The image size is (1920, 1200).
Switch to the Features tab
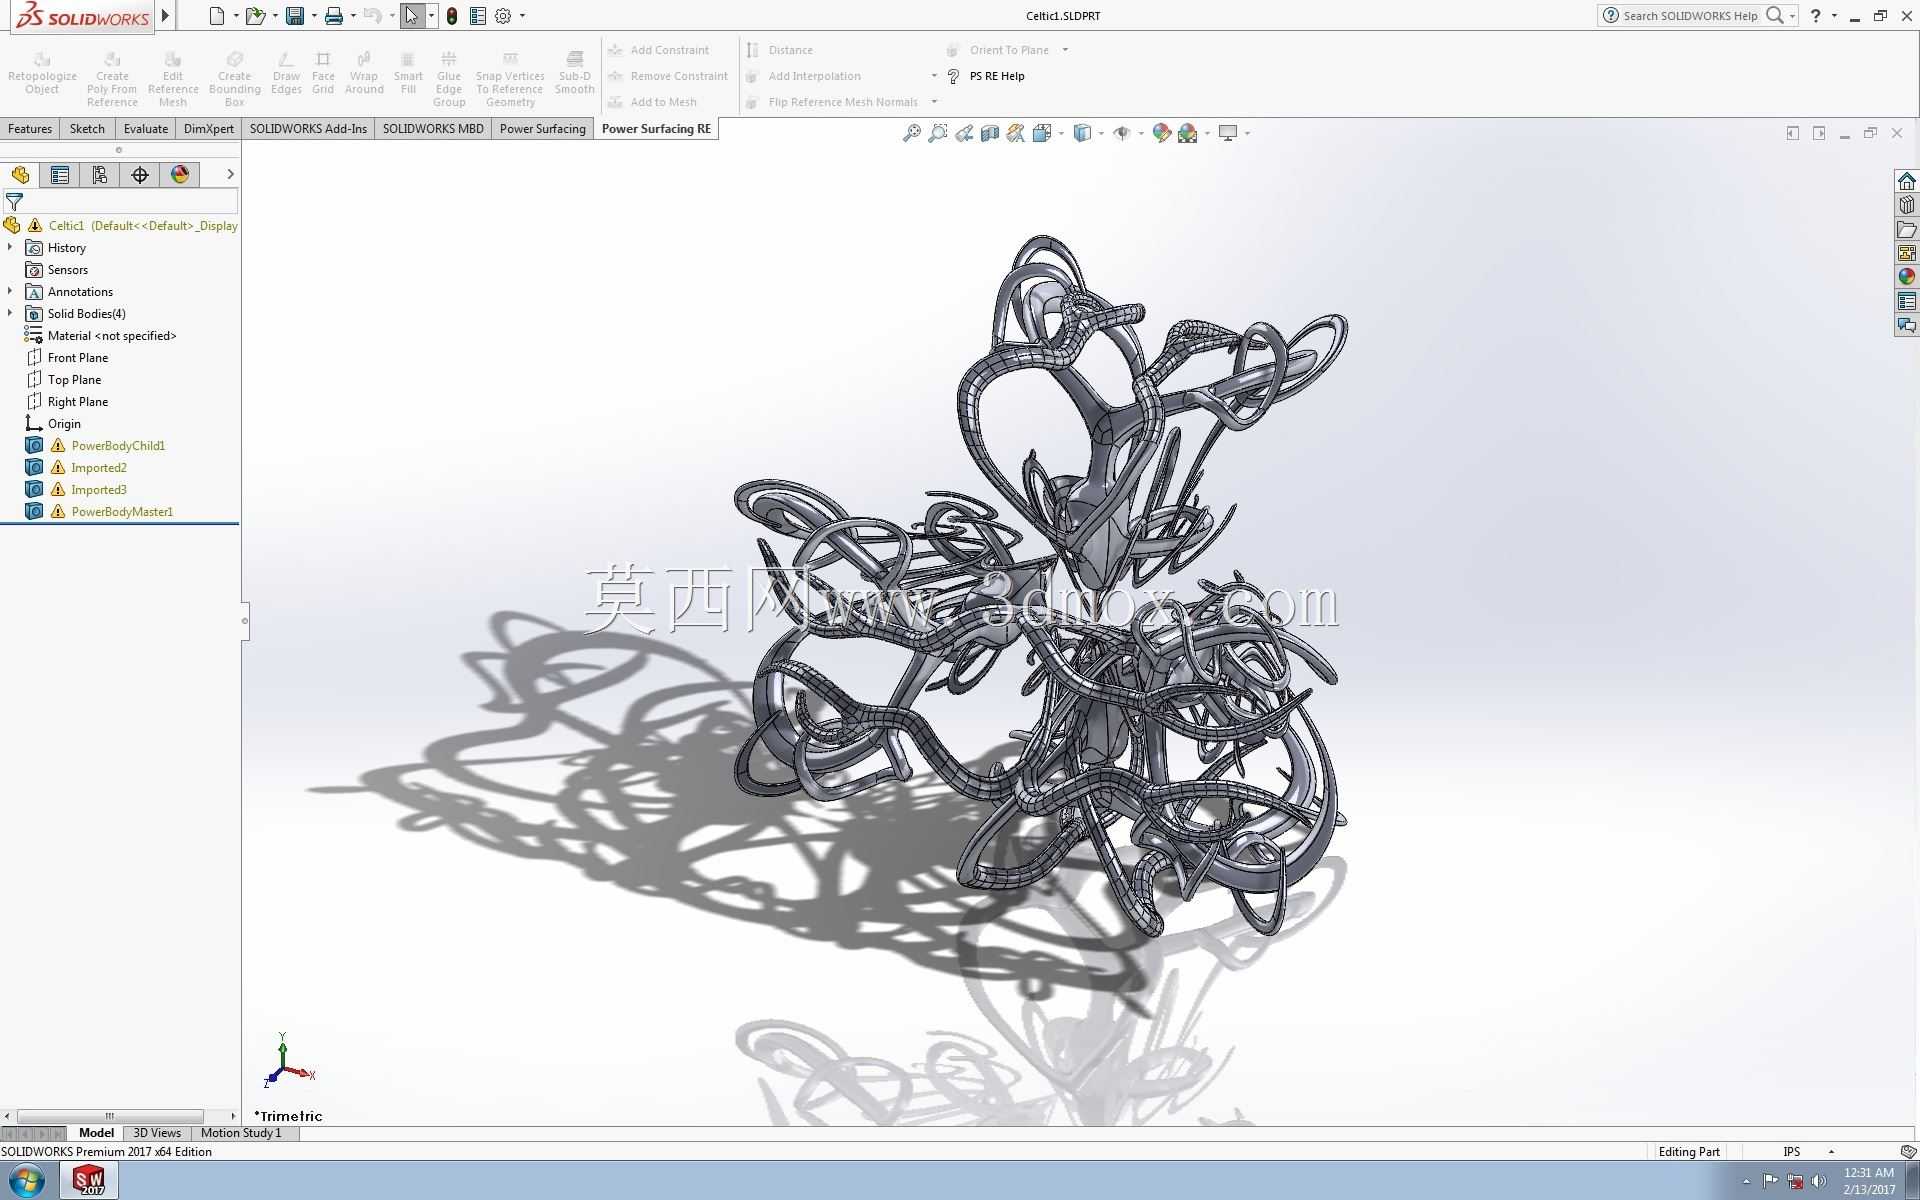click(30, 129)
